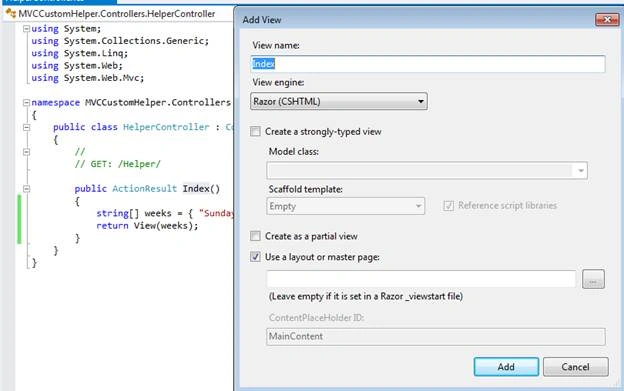Collapse the namespace MVCCustomHelper.Controllers block
624x391 pixels.
pos(26,103)
